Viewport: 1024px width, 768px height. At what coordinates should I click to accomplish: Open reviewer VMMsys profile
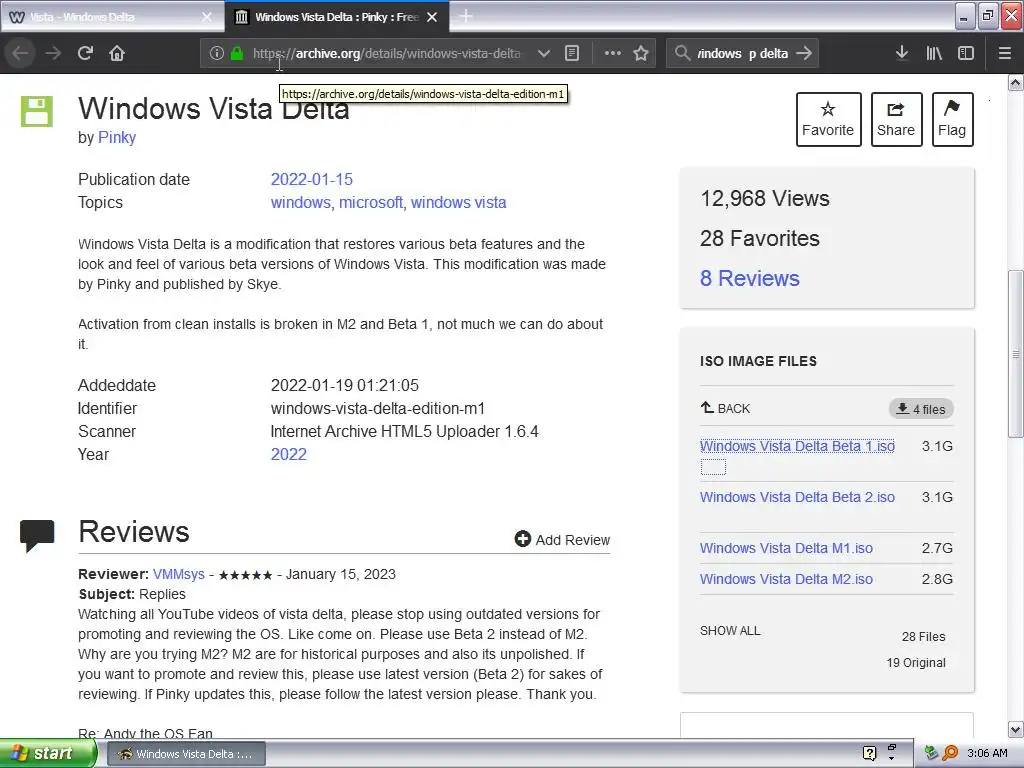(179, 574)
